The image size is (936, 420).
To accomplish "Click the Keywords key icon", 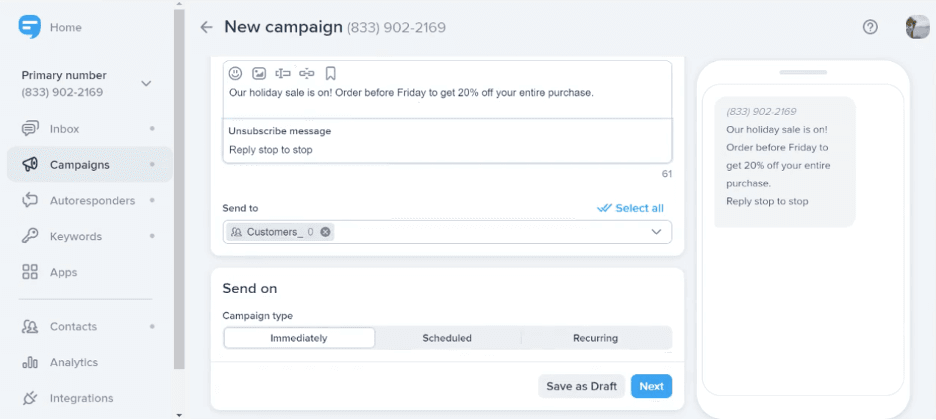I will (x=30, y=236).
